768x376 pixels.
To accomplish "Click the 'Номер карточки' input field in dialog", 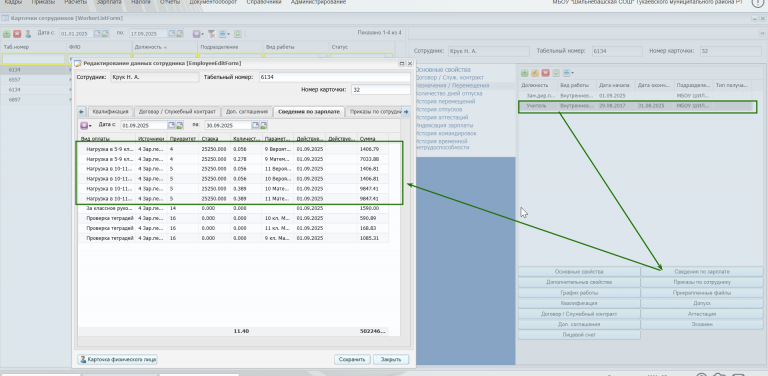I will (x=381, y=90).
